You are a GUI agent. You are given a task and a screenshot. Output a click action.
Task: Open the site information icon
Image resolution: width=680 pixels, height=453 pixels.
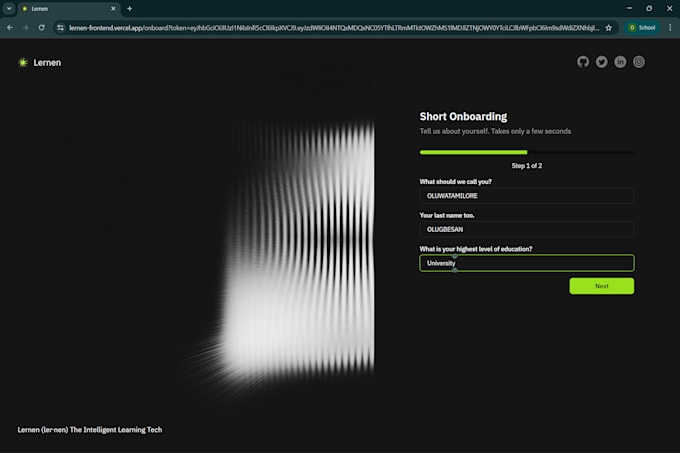[x=61, y=28]
